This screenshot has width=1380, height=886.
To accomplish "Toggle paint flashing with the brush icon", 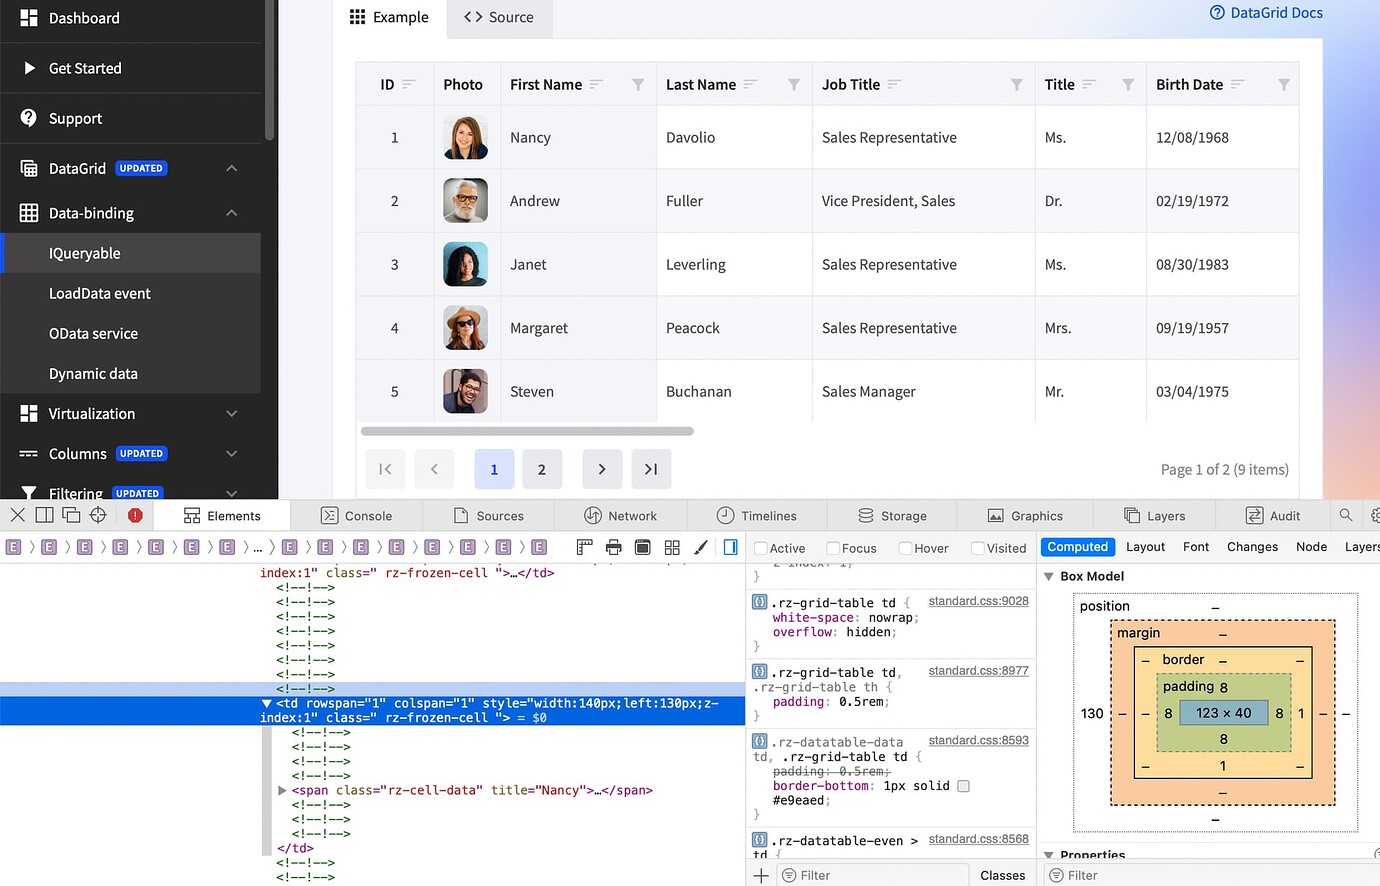I will 700,547.
